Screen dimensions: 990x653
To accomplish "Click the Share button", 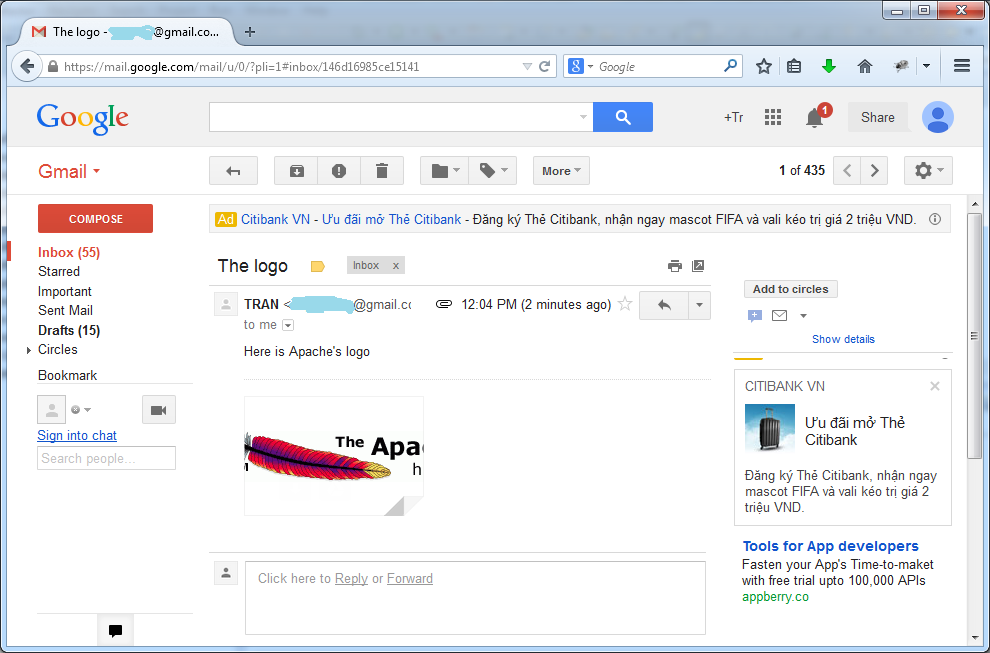I will coord(878,117).
